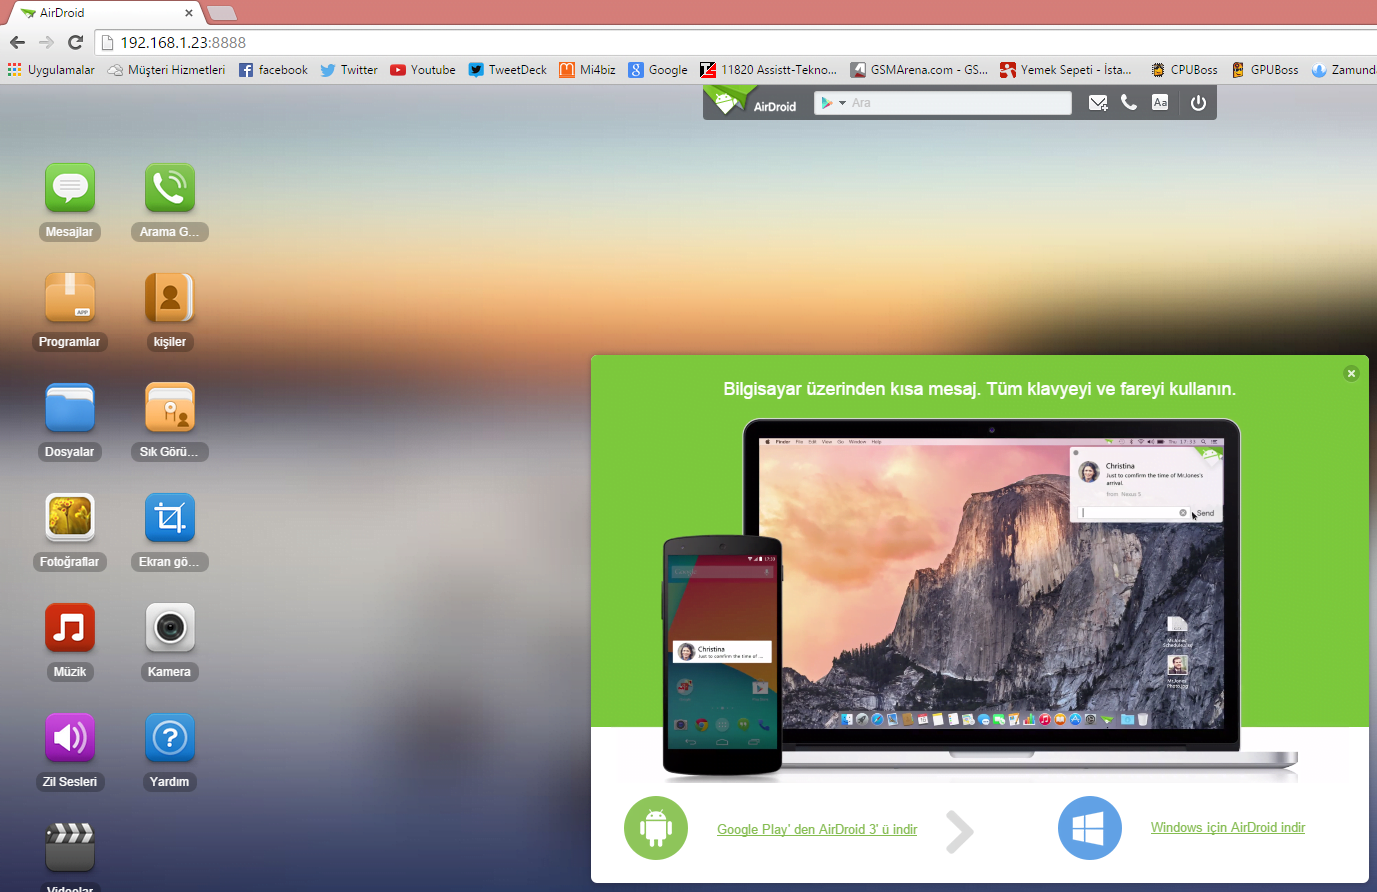The width and height of the screenshot is (1377, 892).
Task: Open the GPUBoss bookmark
Action: point(1265,70)
